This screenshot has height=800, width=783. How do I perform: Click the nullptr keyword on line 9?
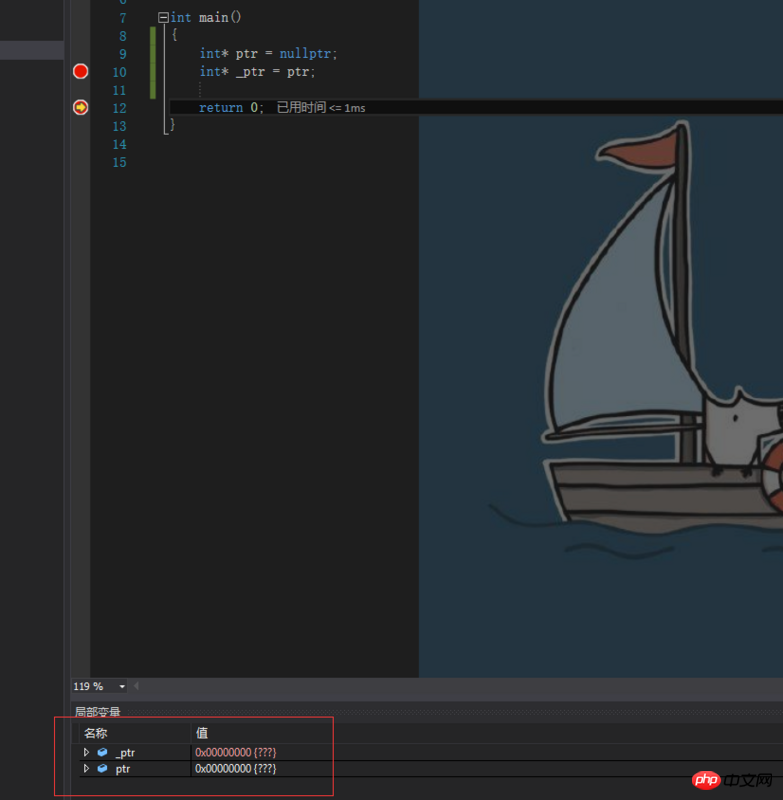point(305,54)
